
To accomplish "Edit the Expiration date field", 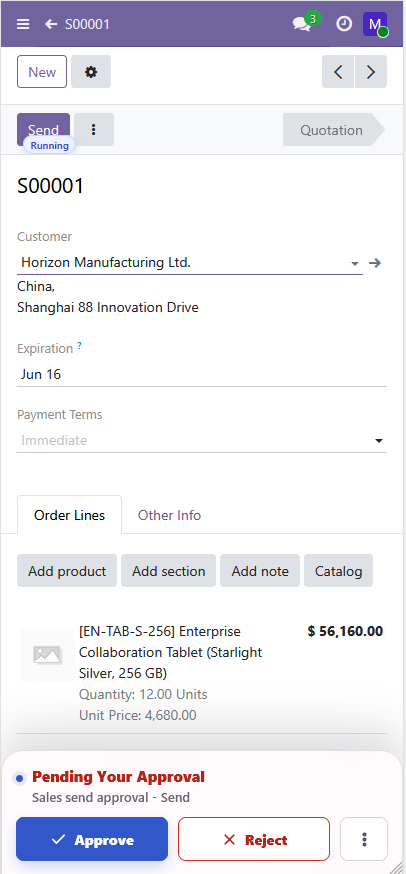I will pyautogui.click(x=202, y=374).
